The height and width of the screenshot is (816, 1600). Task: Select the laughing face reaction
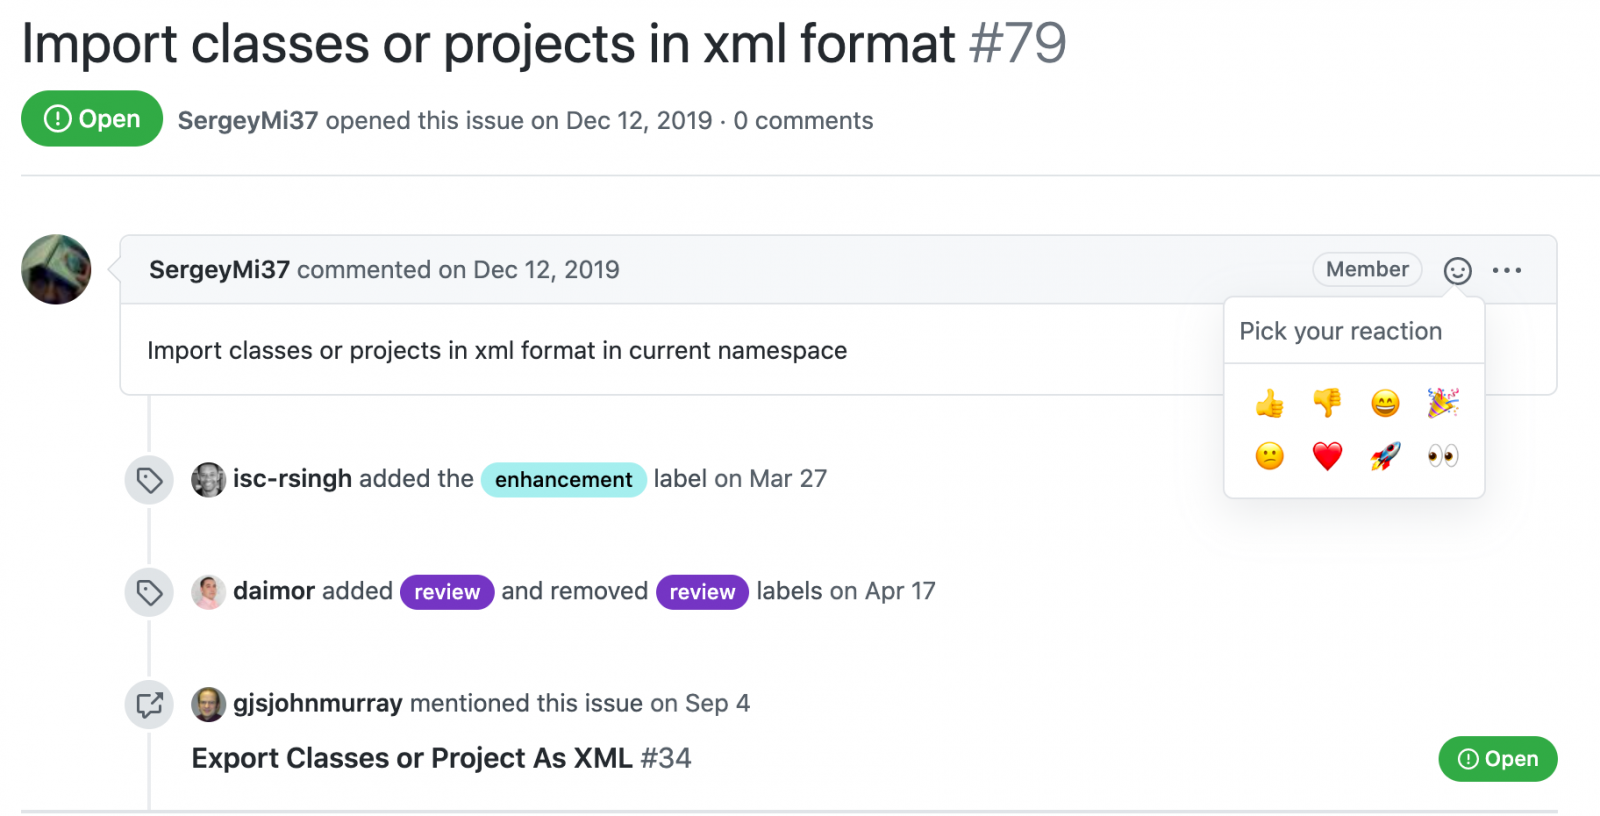[x=1385, y=403]
